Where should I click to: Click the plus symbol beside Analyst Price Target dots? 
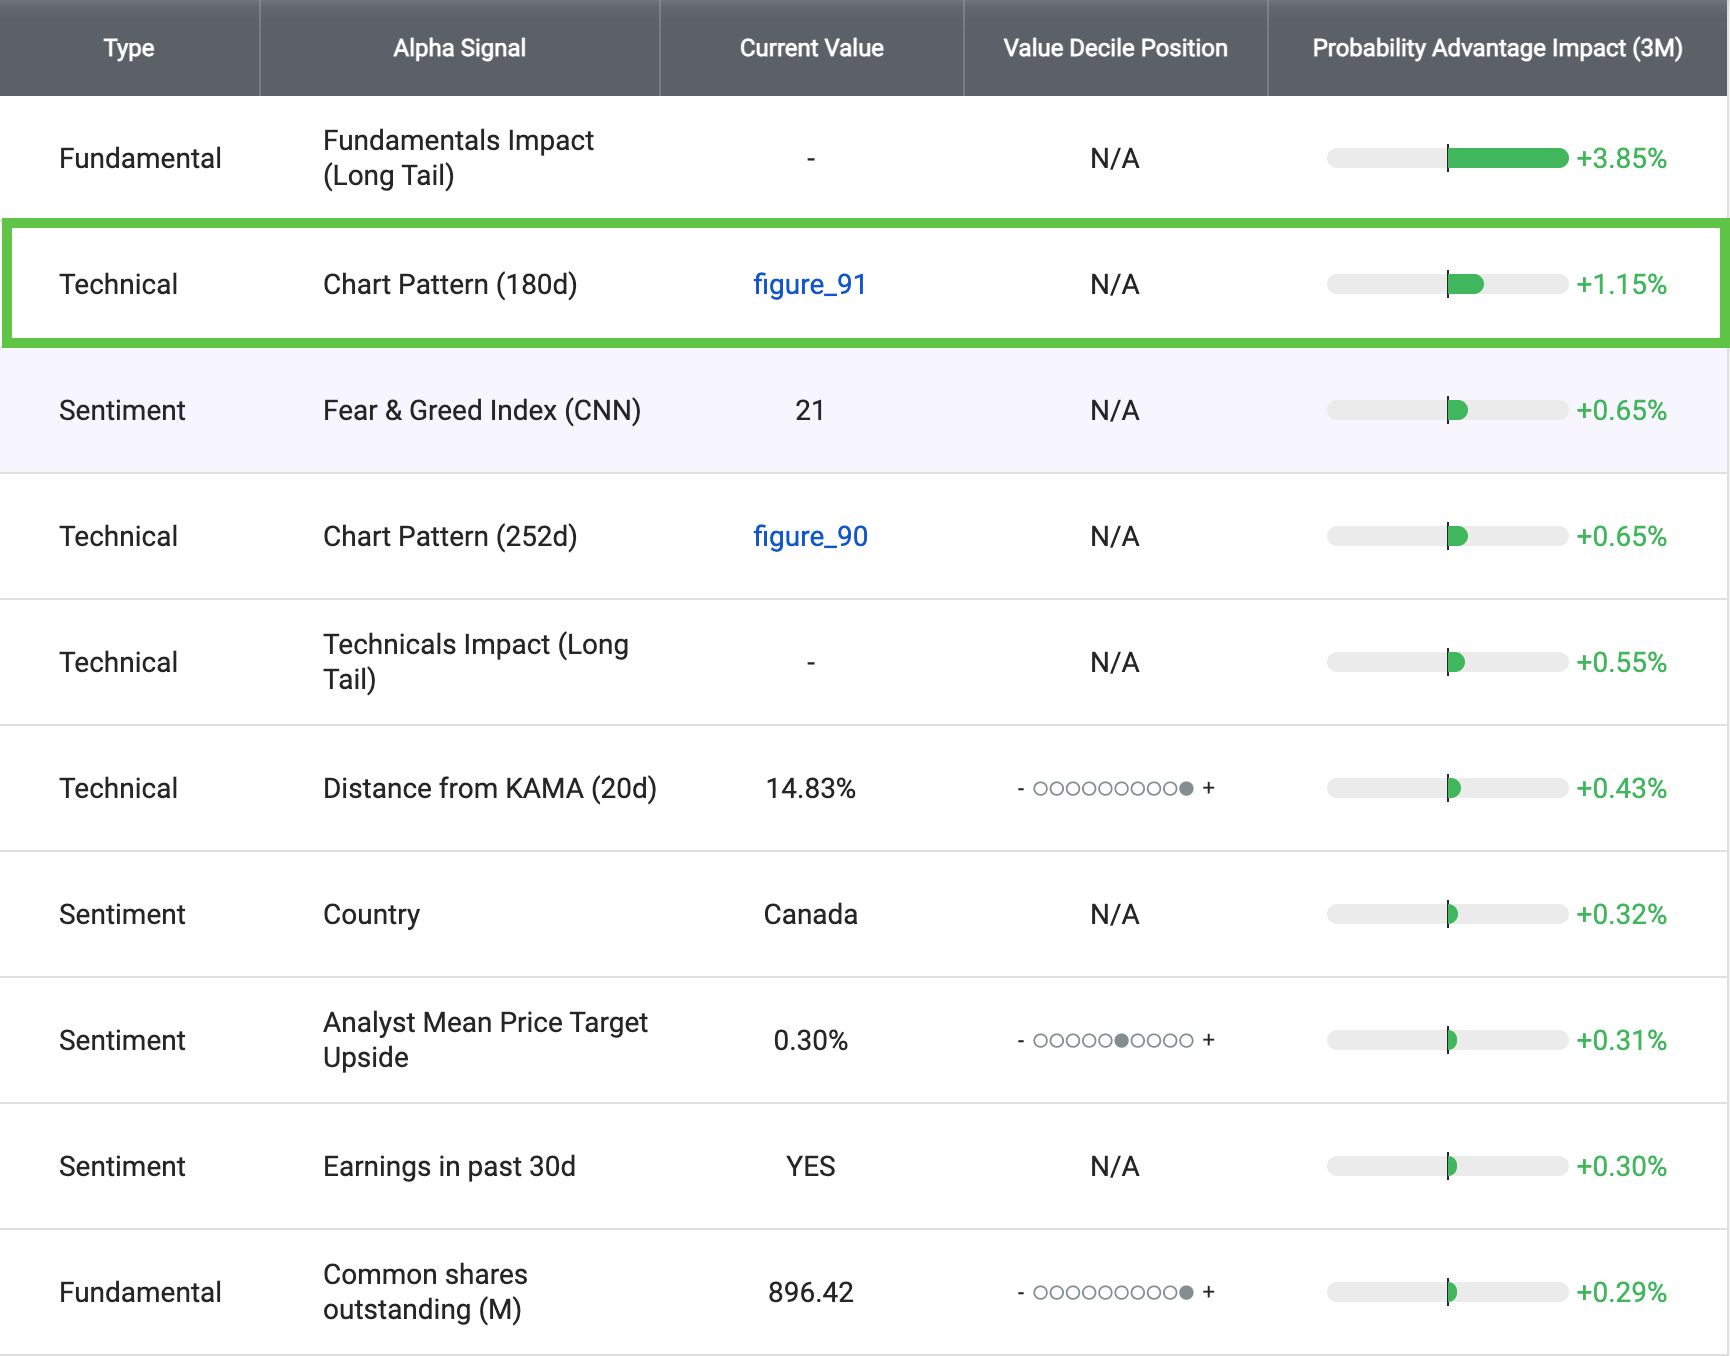pyautogui.click(x=1211, y=1040)
